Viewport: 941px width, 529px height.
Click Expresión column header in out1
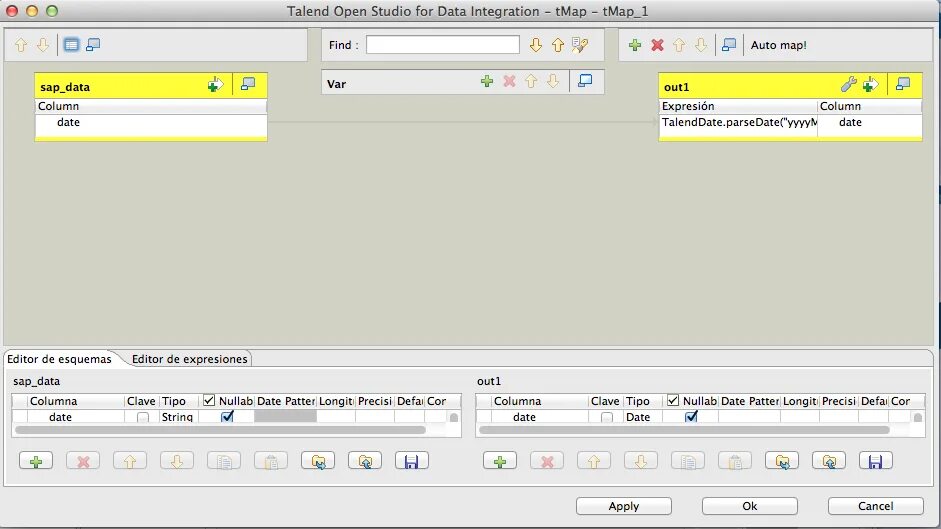tap(738, 106)
